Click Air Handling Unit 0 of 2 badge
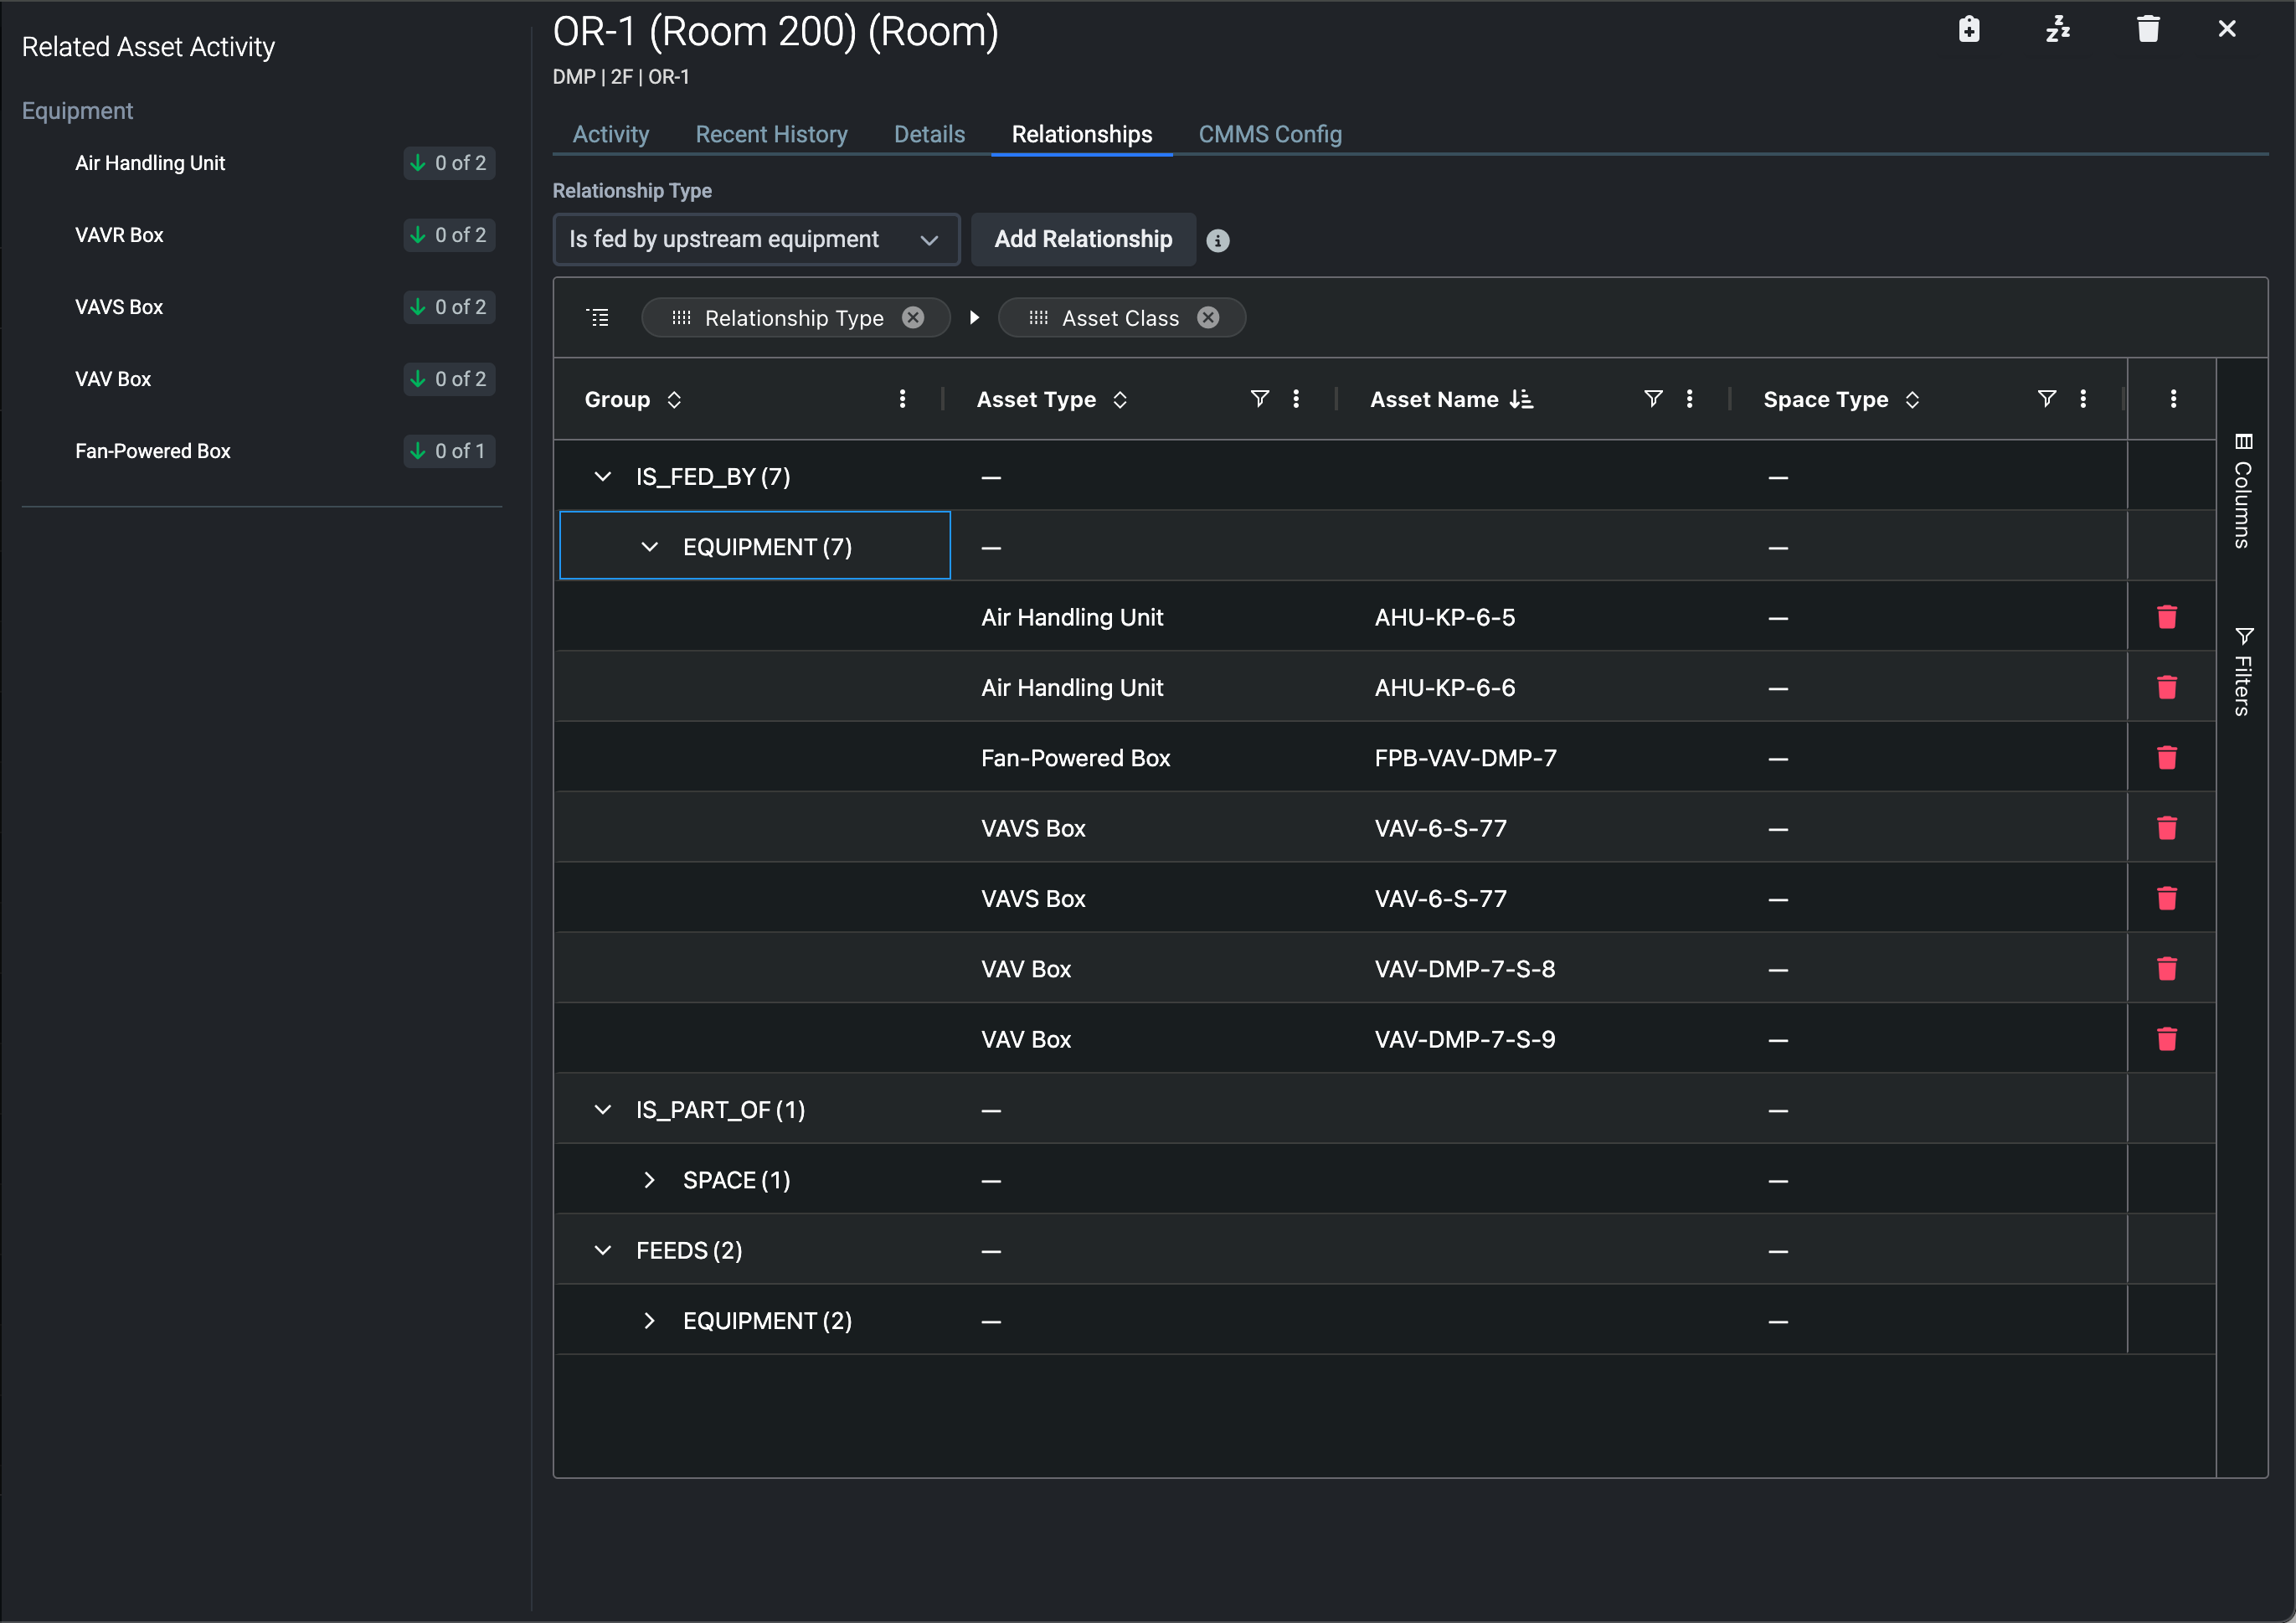 (x=449, y=163)
